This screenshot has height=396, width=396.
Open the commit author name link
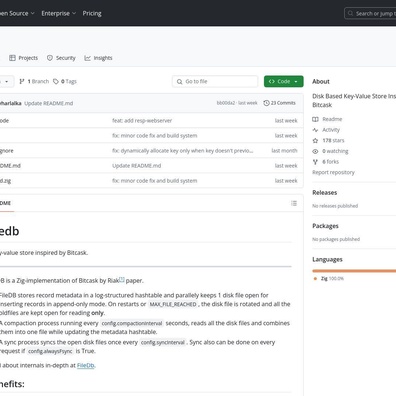point(10,103)
